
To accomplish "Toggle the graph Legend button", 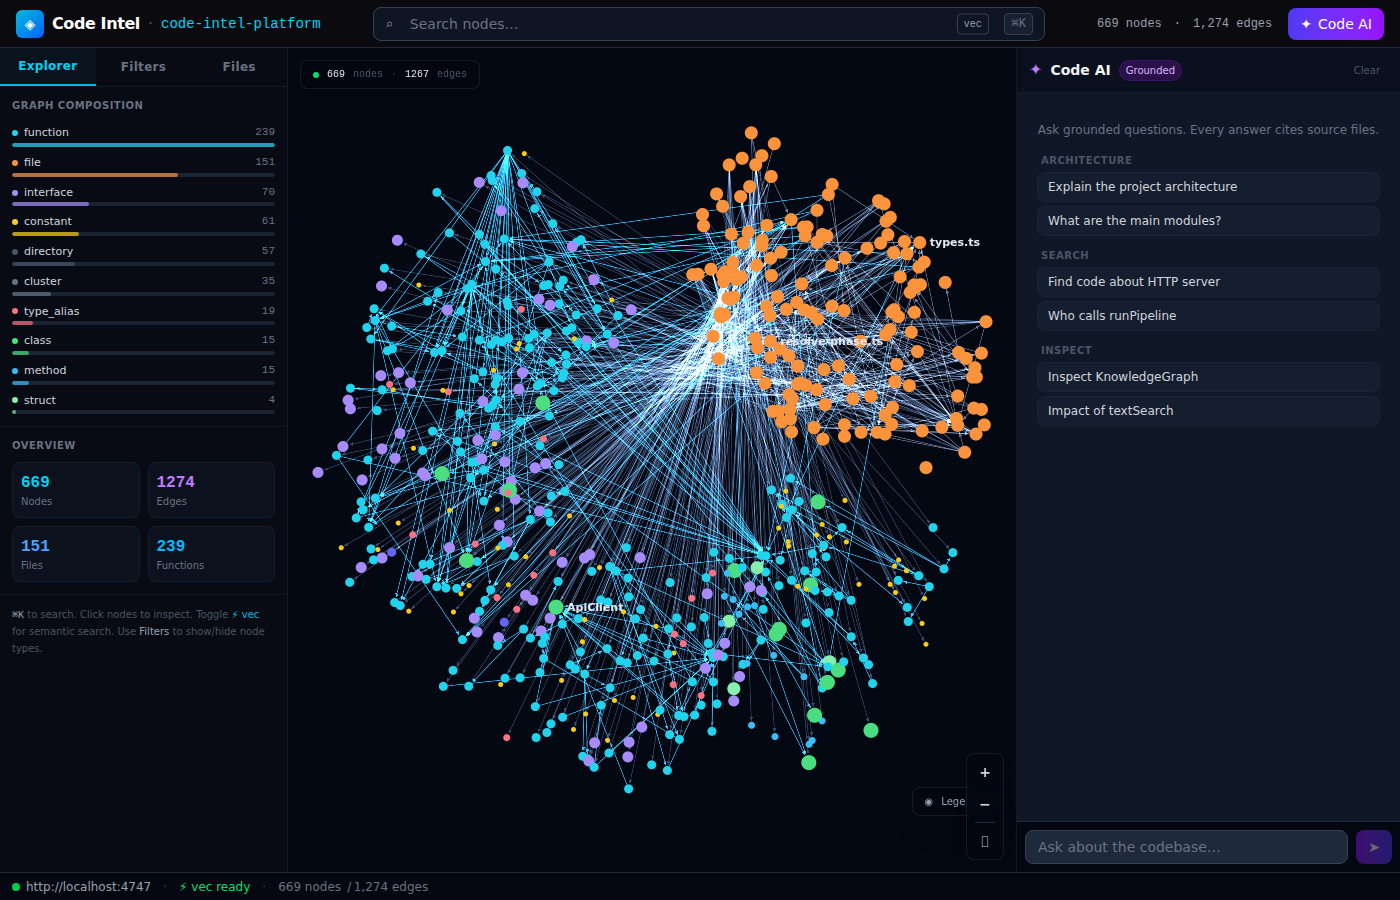I will 941,801.
